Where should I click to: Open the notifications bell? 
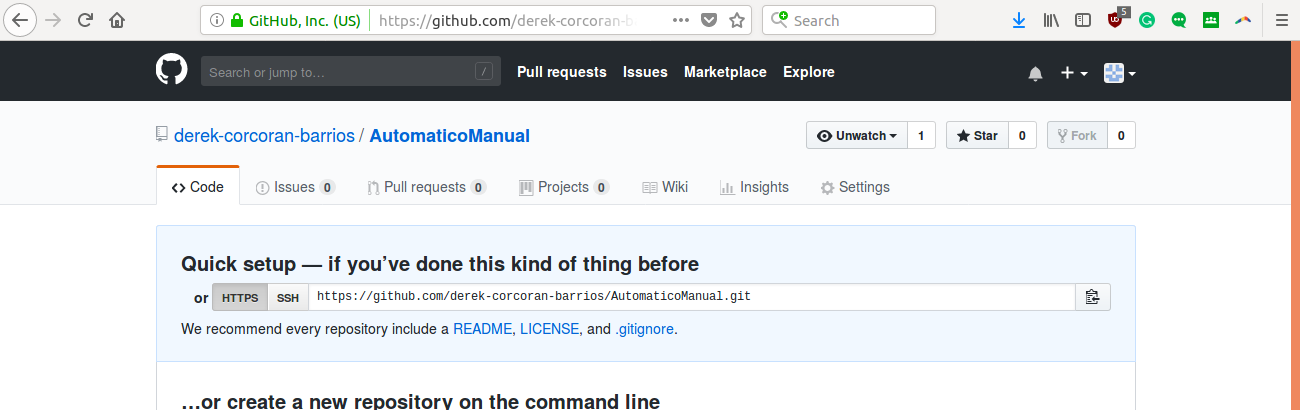point(1035,73)
